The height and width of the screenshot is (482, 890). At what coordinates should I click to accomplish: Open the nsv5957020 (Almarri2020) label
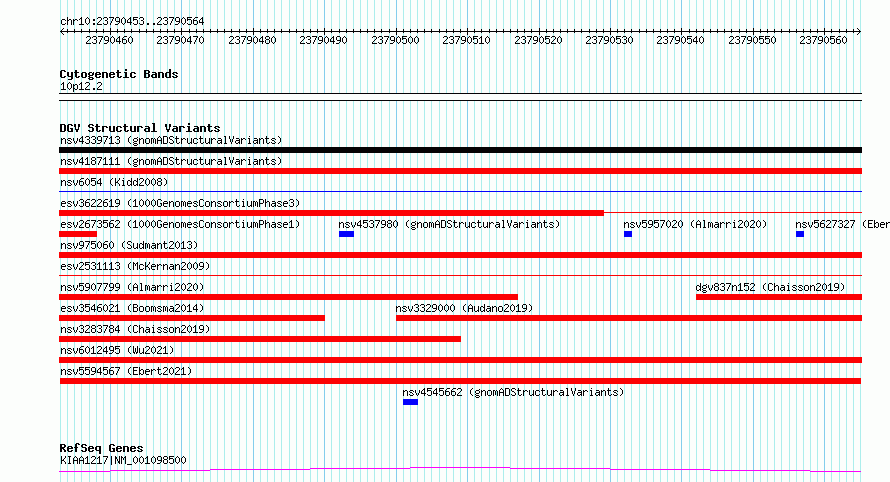pyautogui.click(x=695, y=224)
